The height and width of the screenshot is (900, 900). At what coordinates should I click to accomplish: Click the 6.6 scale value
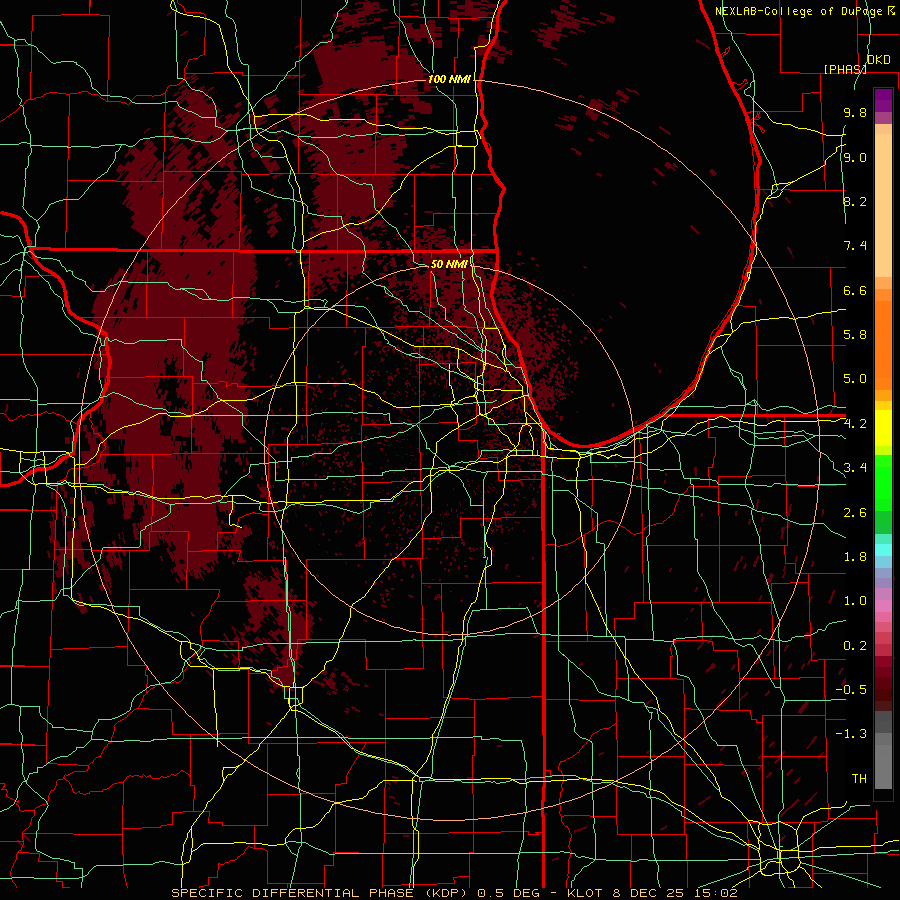[855, 290]
